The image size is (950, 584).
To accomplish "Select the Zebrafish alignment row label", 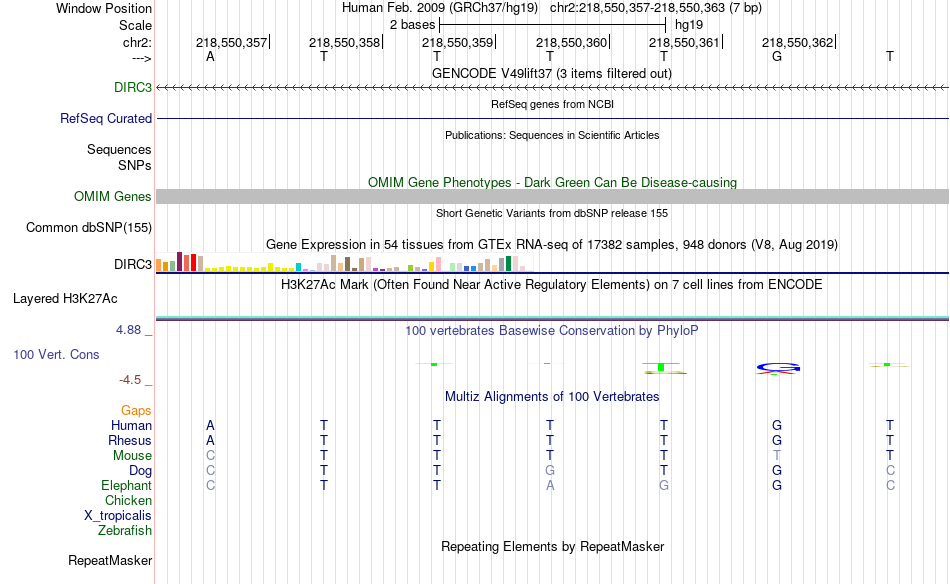I will (125, 531).
